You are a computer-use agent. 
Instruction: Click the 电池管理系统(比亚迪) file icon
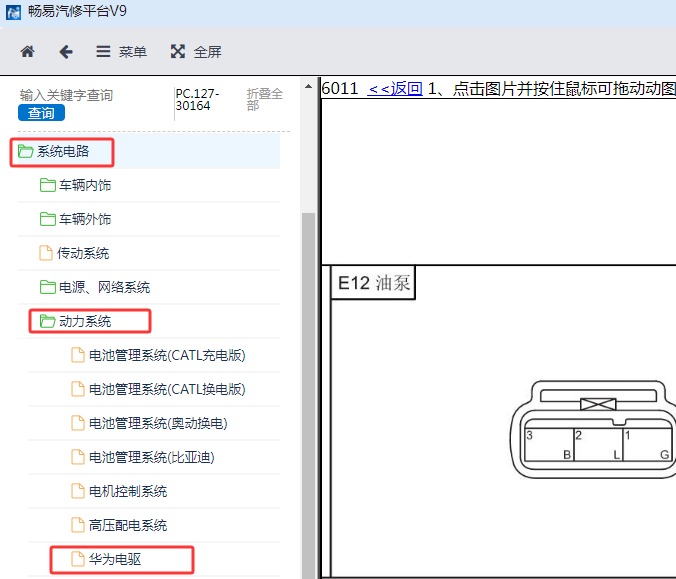(x=78, y=457)
